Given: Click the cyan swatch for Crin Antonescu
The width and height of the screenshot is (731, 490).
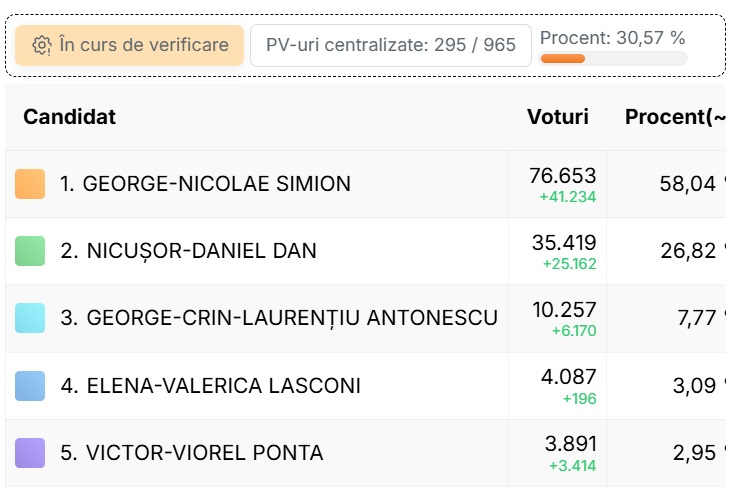Looking at the screenshot, I should click(x=30, y=318).
